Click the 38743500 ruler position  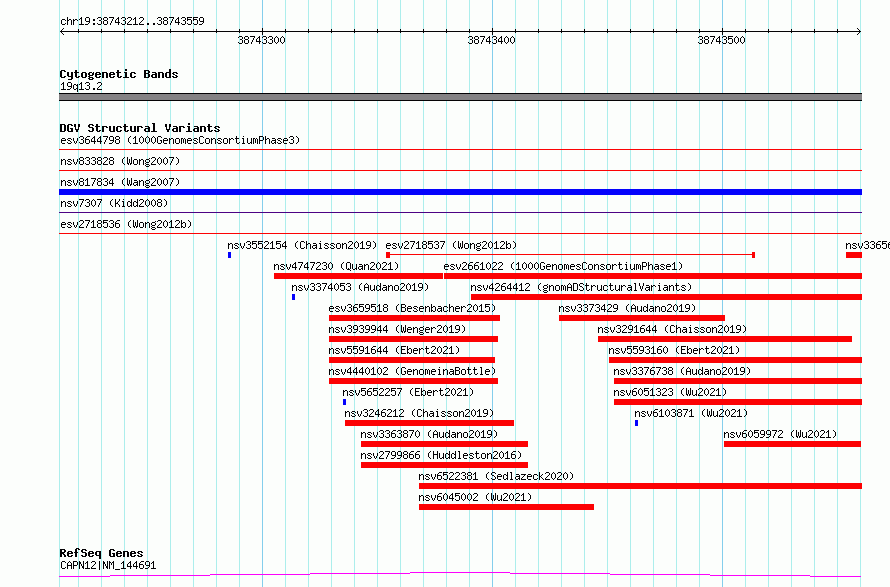(721, 40)
